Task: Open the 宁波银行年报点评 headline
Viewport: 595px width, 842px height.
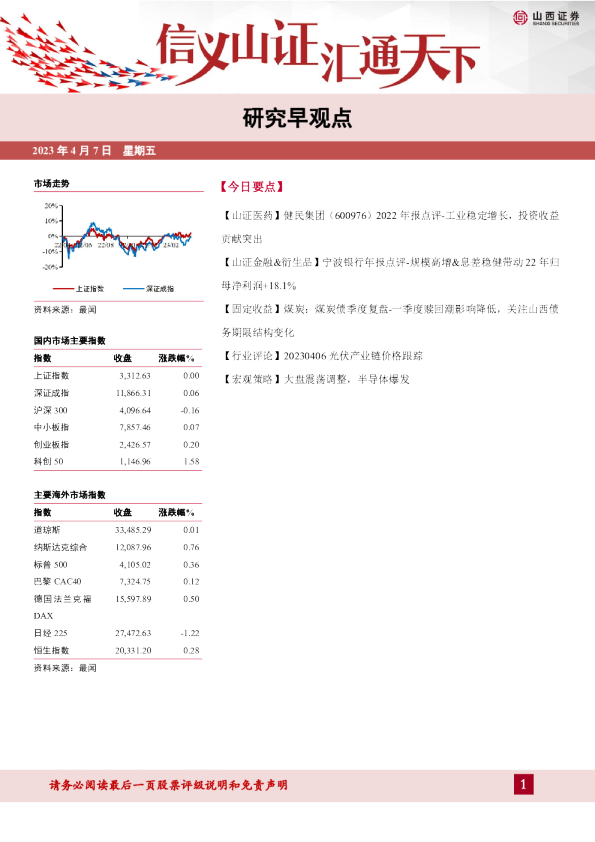Action: click(x=390, y=274)
